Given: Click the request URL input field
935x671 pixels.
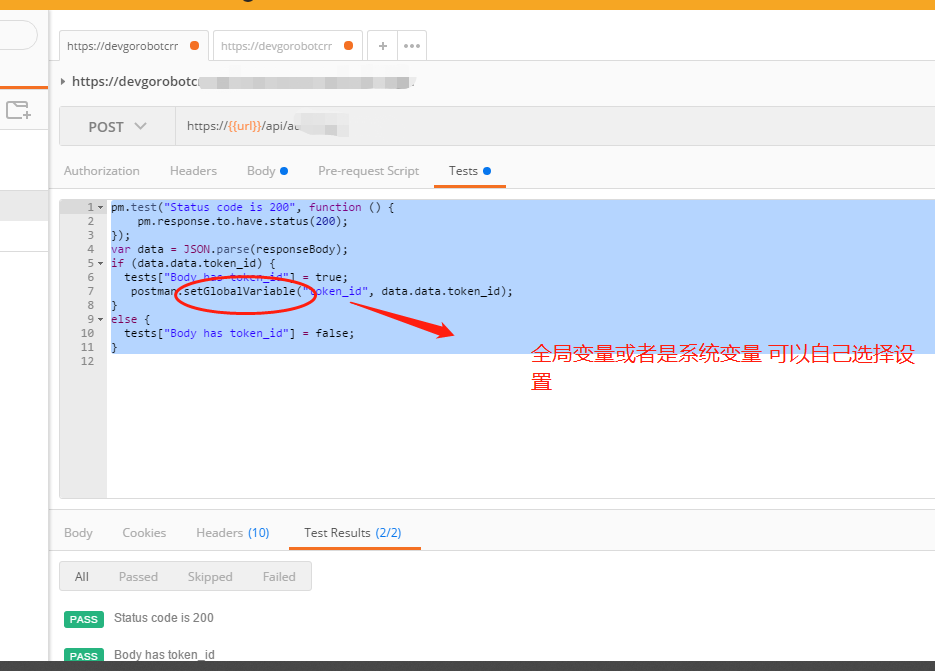Looking at the screenshot, I should click(x=555, y=126).
